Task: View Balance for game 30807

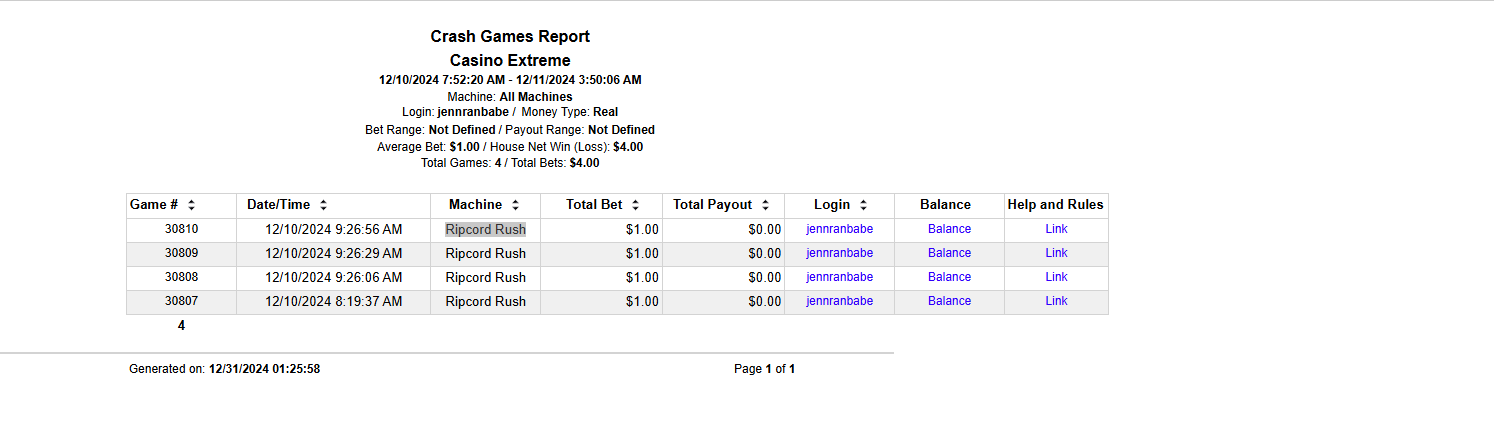Action: [x=949, y=301]
